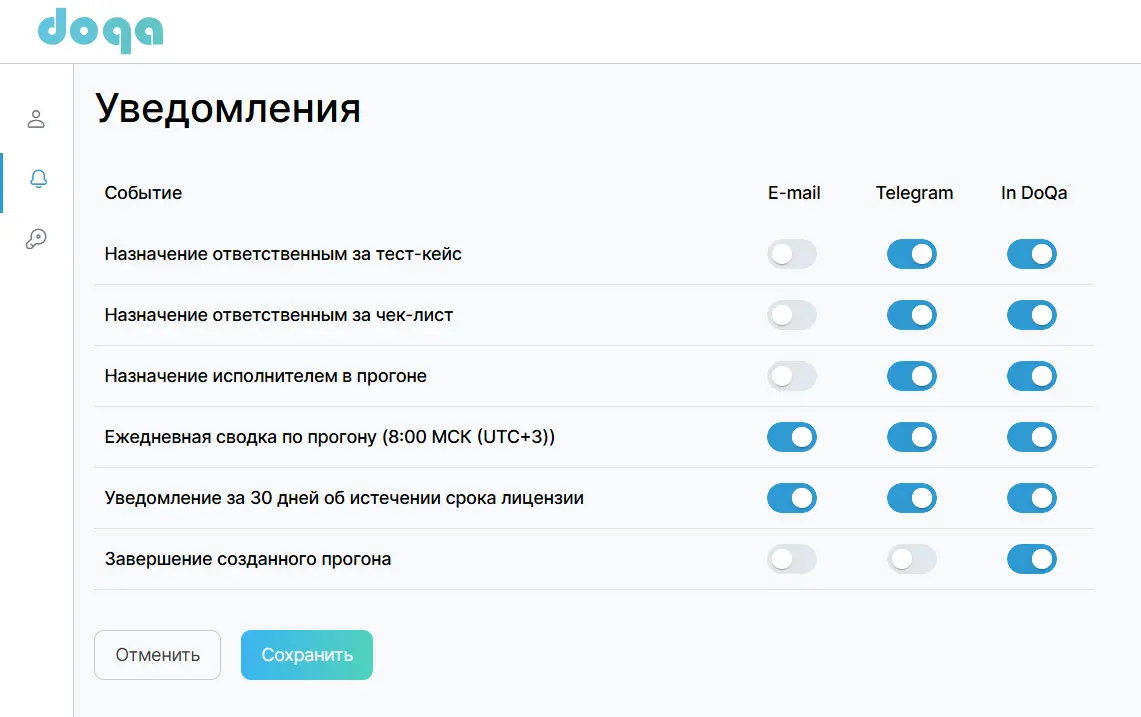
Task: Disable E-mail for license expiration notification
Action: (792, 498)
